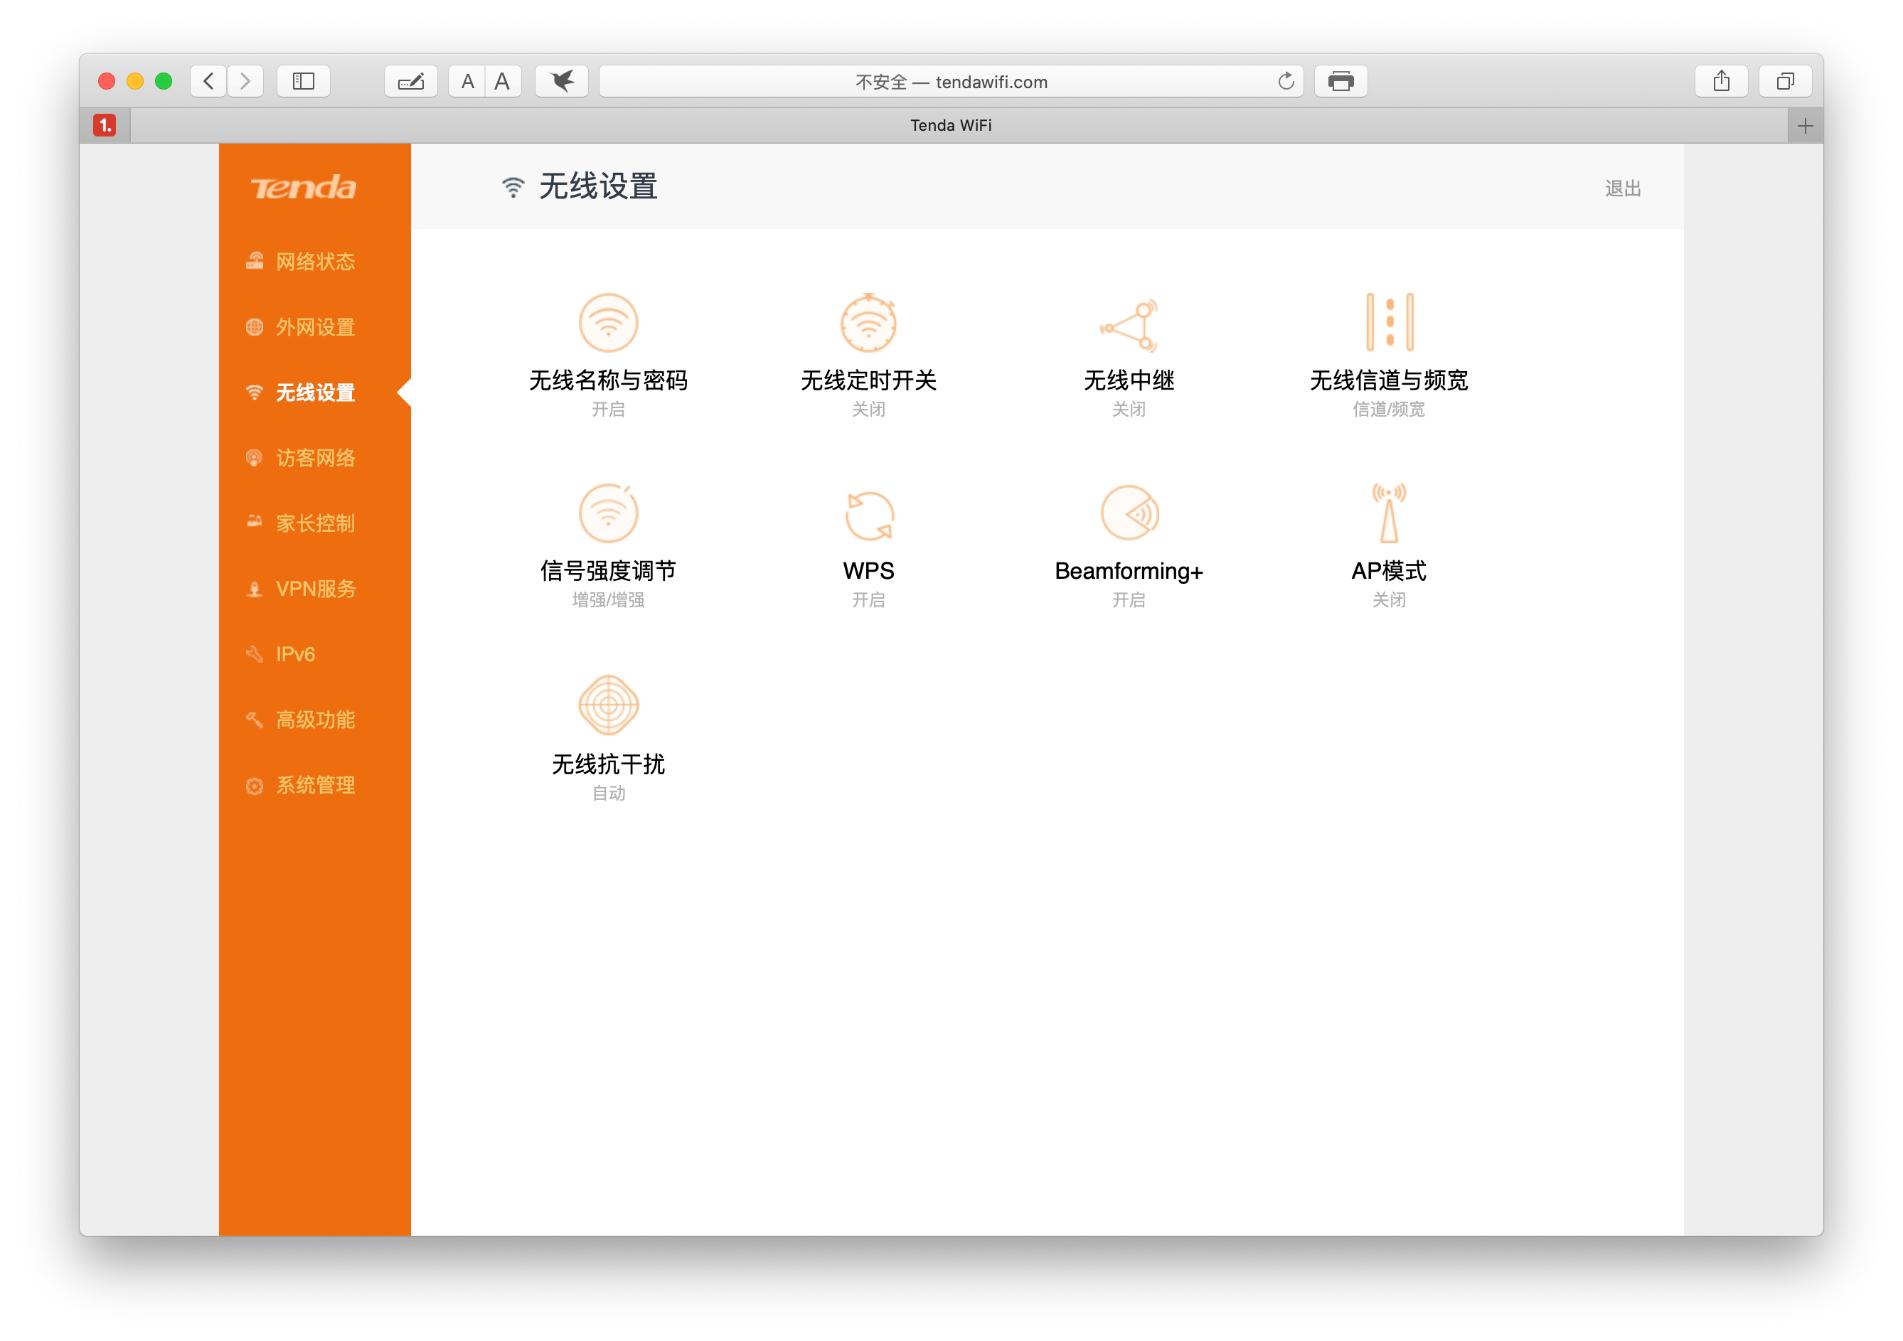Click the address bar tendawifi.com
The width and height of the screenshot is (1903, 1341).
point(951,81)
